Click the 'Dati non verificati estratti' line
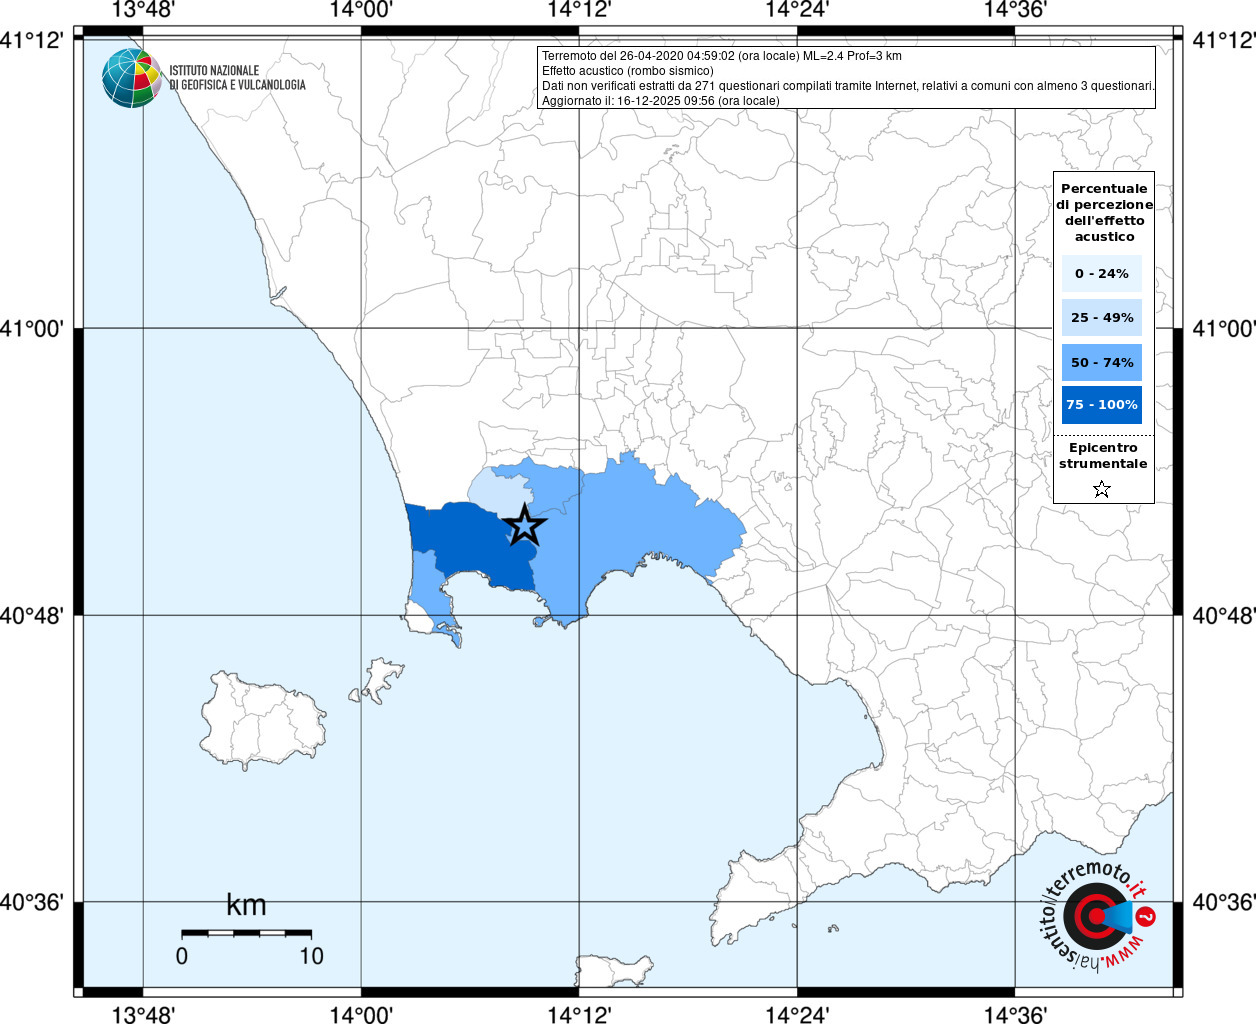The height and width of the screenshot is (1024, 1256). click(848, 86)
